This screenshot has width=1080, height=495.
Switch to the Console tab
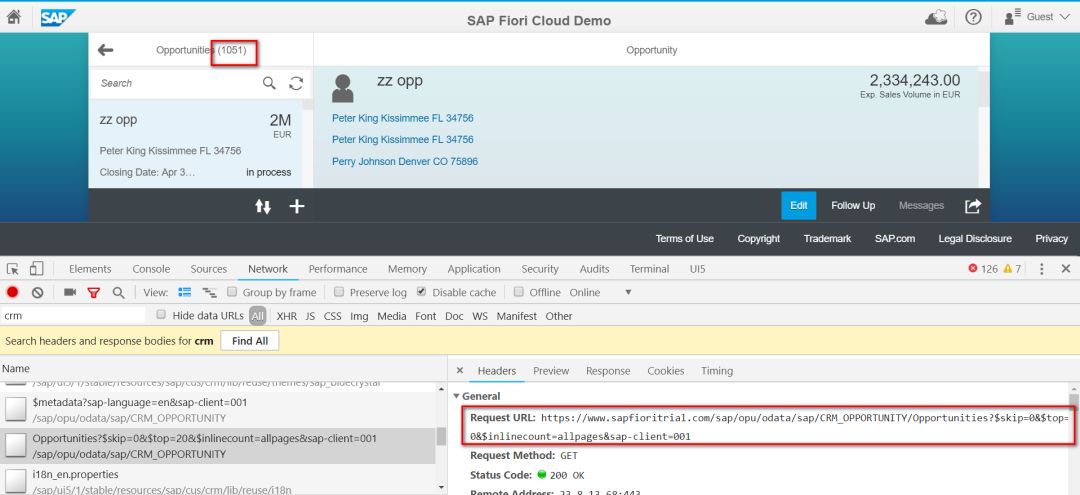[151, 269]
